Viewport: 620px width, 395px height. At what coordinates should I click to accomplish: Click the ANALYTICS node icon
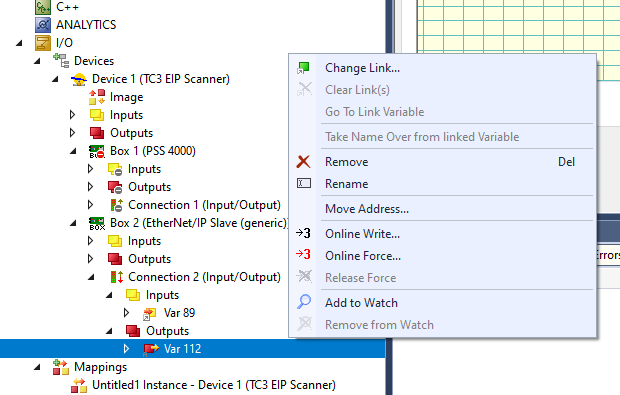click(x=43, y=25)
